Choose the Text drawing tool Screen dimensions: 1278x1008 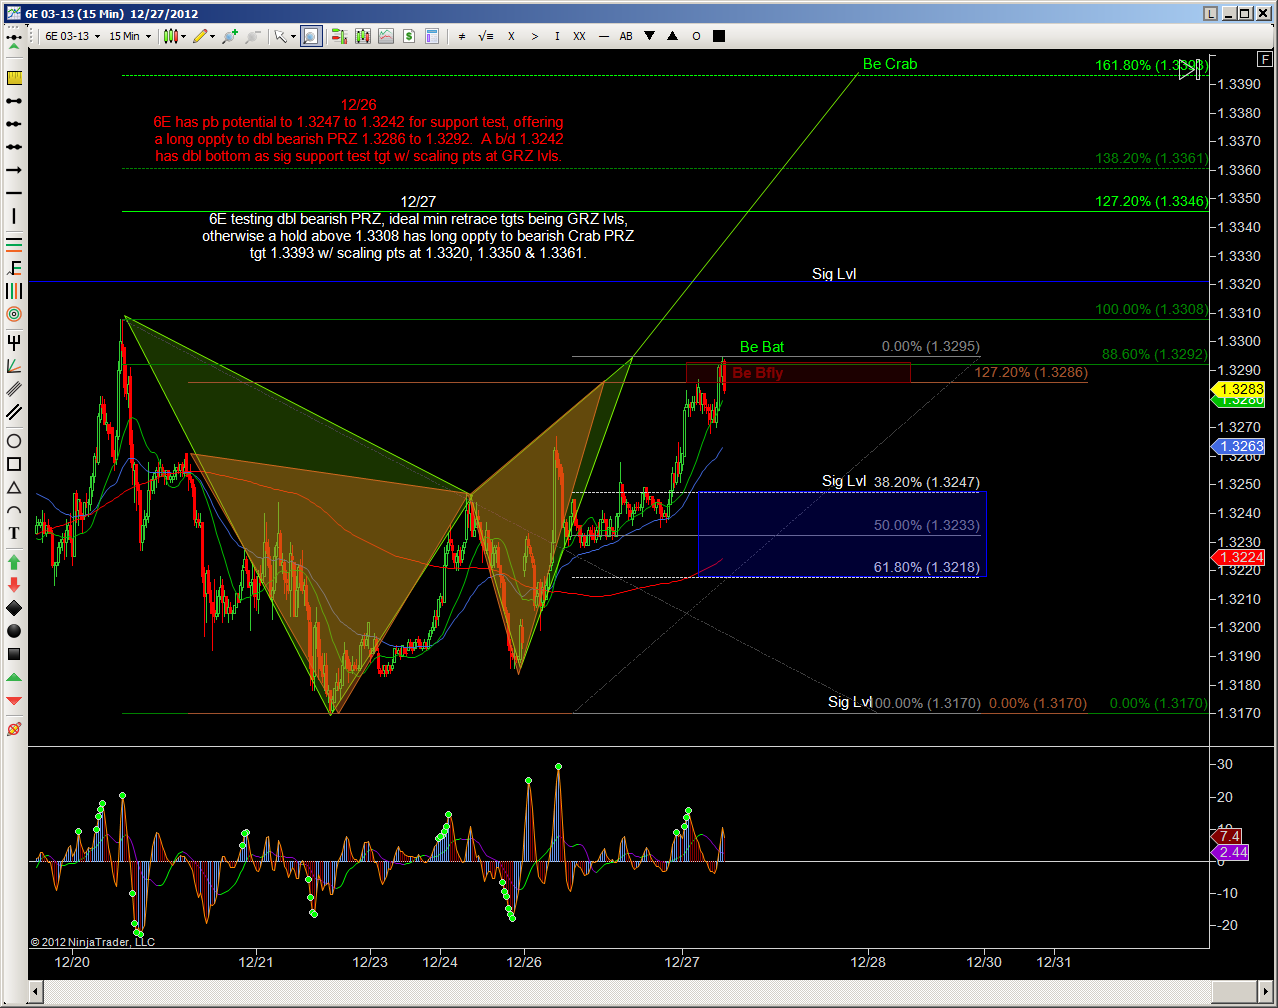click(x=14, y=533)
